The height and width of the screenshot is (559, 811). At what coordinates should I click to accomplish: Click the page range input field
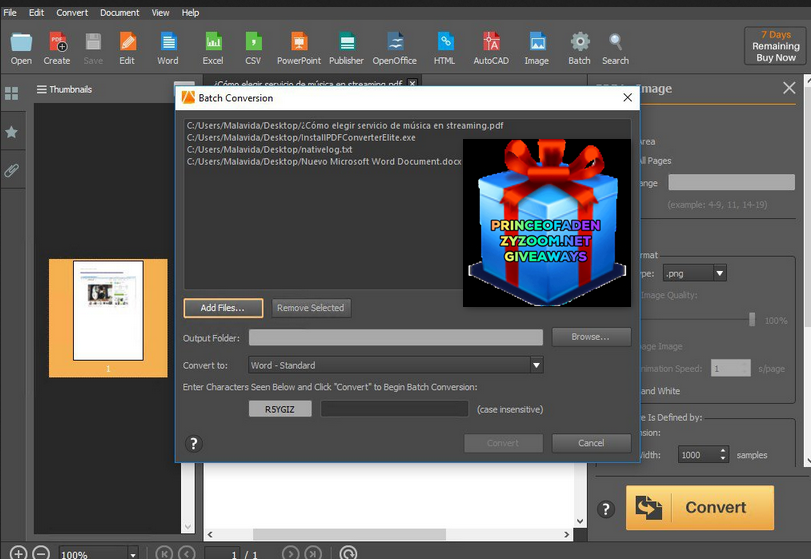(731, 182)
